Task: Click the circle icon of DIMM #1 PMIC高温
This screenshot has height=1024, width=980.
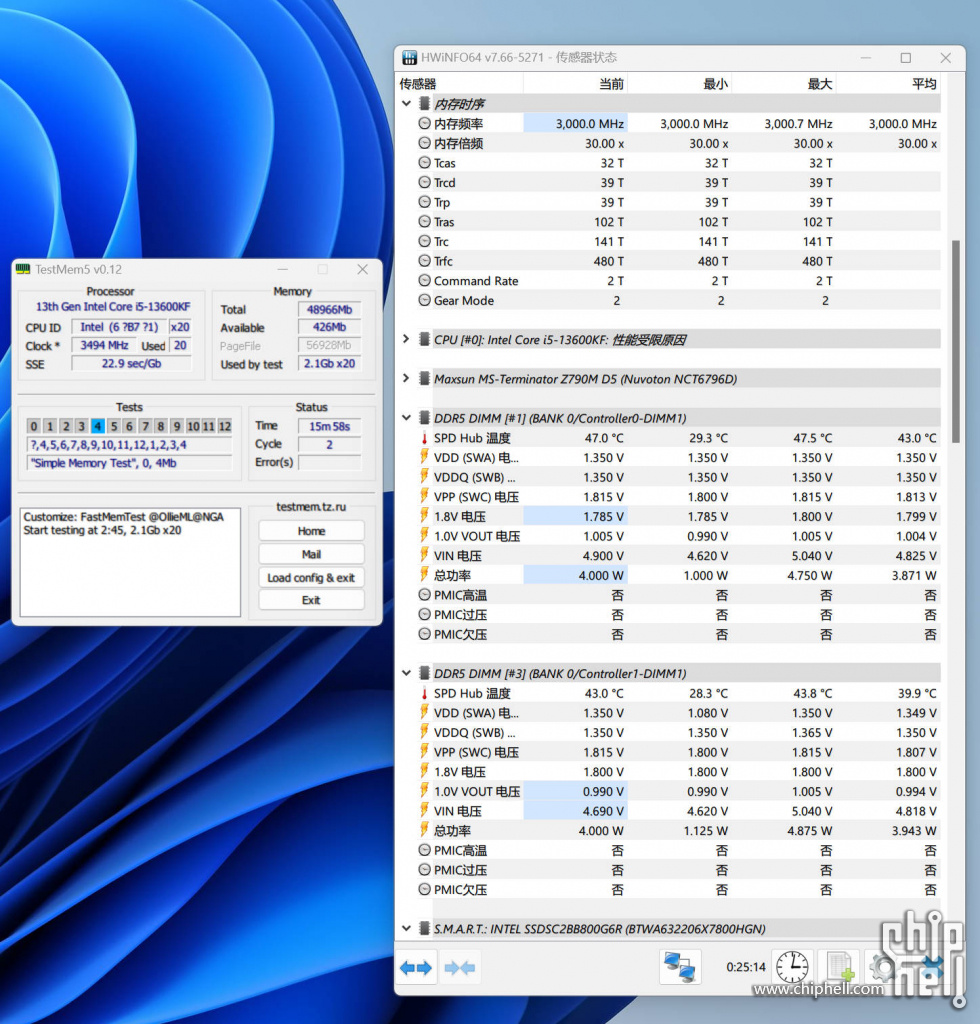Action: point(424,595)
